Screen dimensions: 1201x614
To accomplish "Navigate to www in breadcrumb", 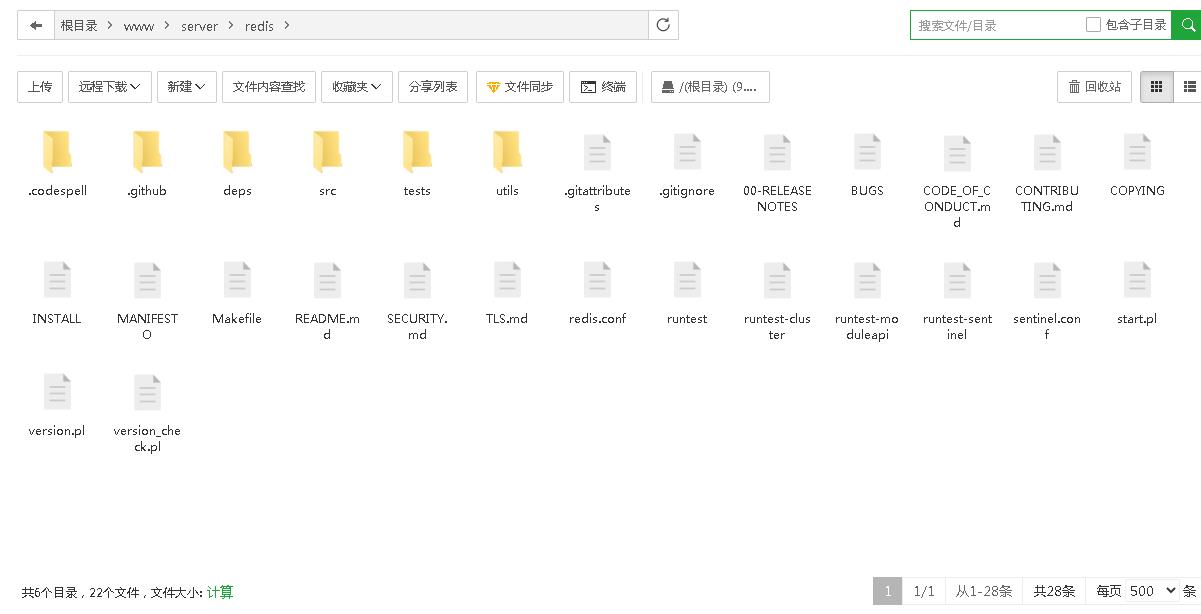I will (139, 26).
